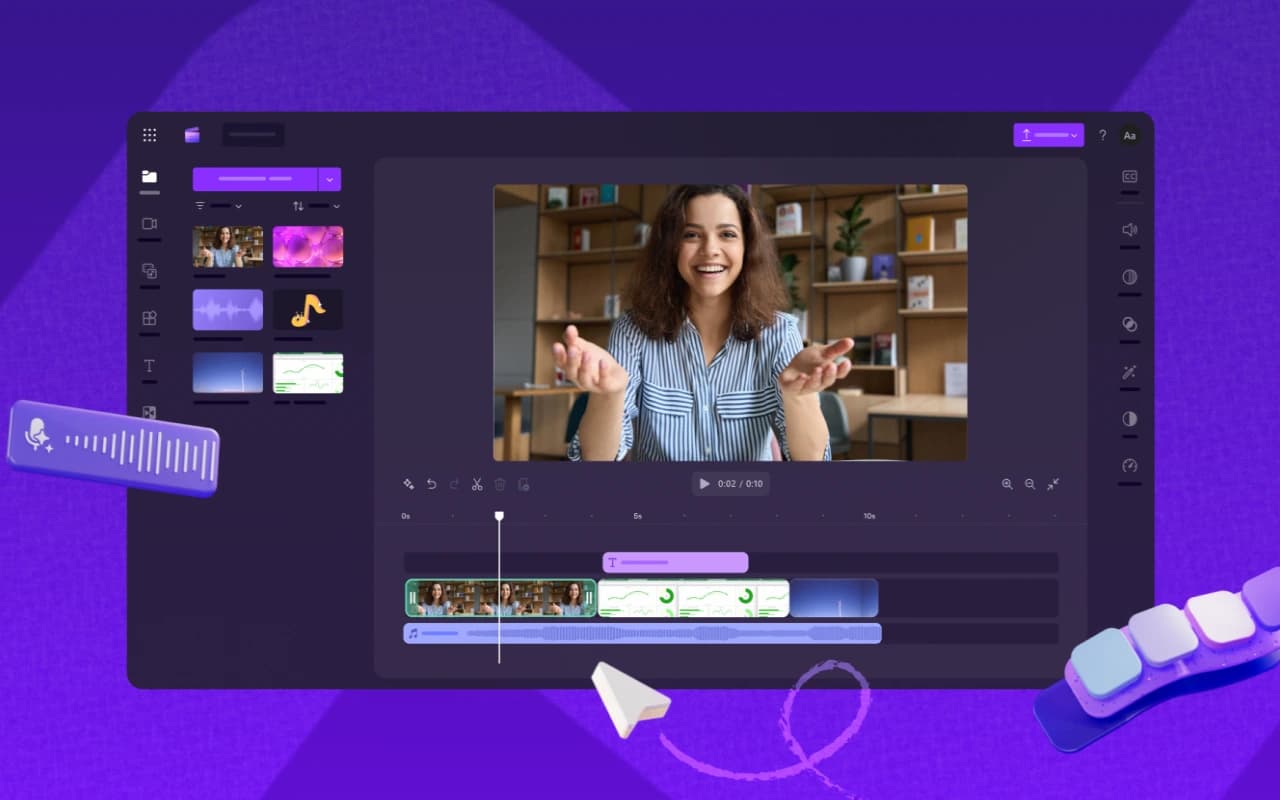Undo the last edit
Viewport: 1280px width, 800px height.
[432, 484]
